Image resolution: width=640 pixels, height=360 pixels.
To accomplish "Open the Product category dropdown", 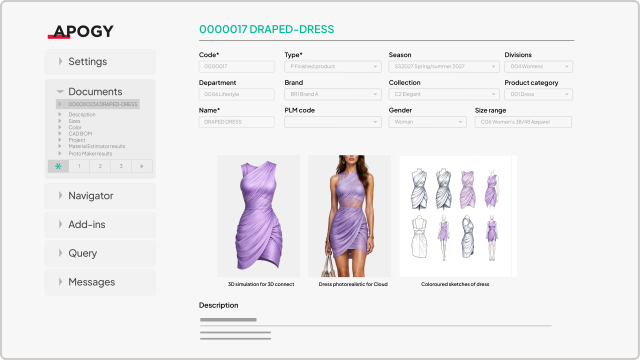I will click(x=538, y=94).
